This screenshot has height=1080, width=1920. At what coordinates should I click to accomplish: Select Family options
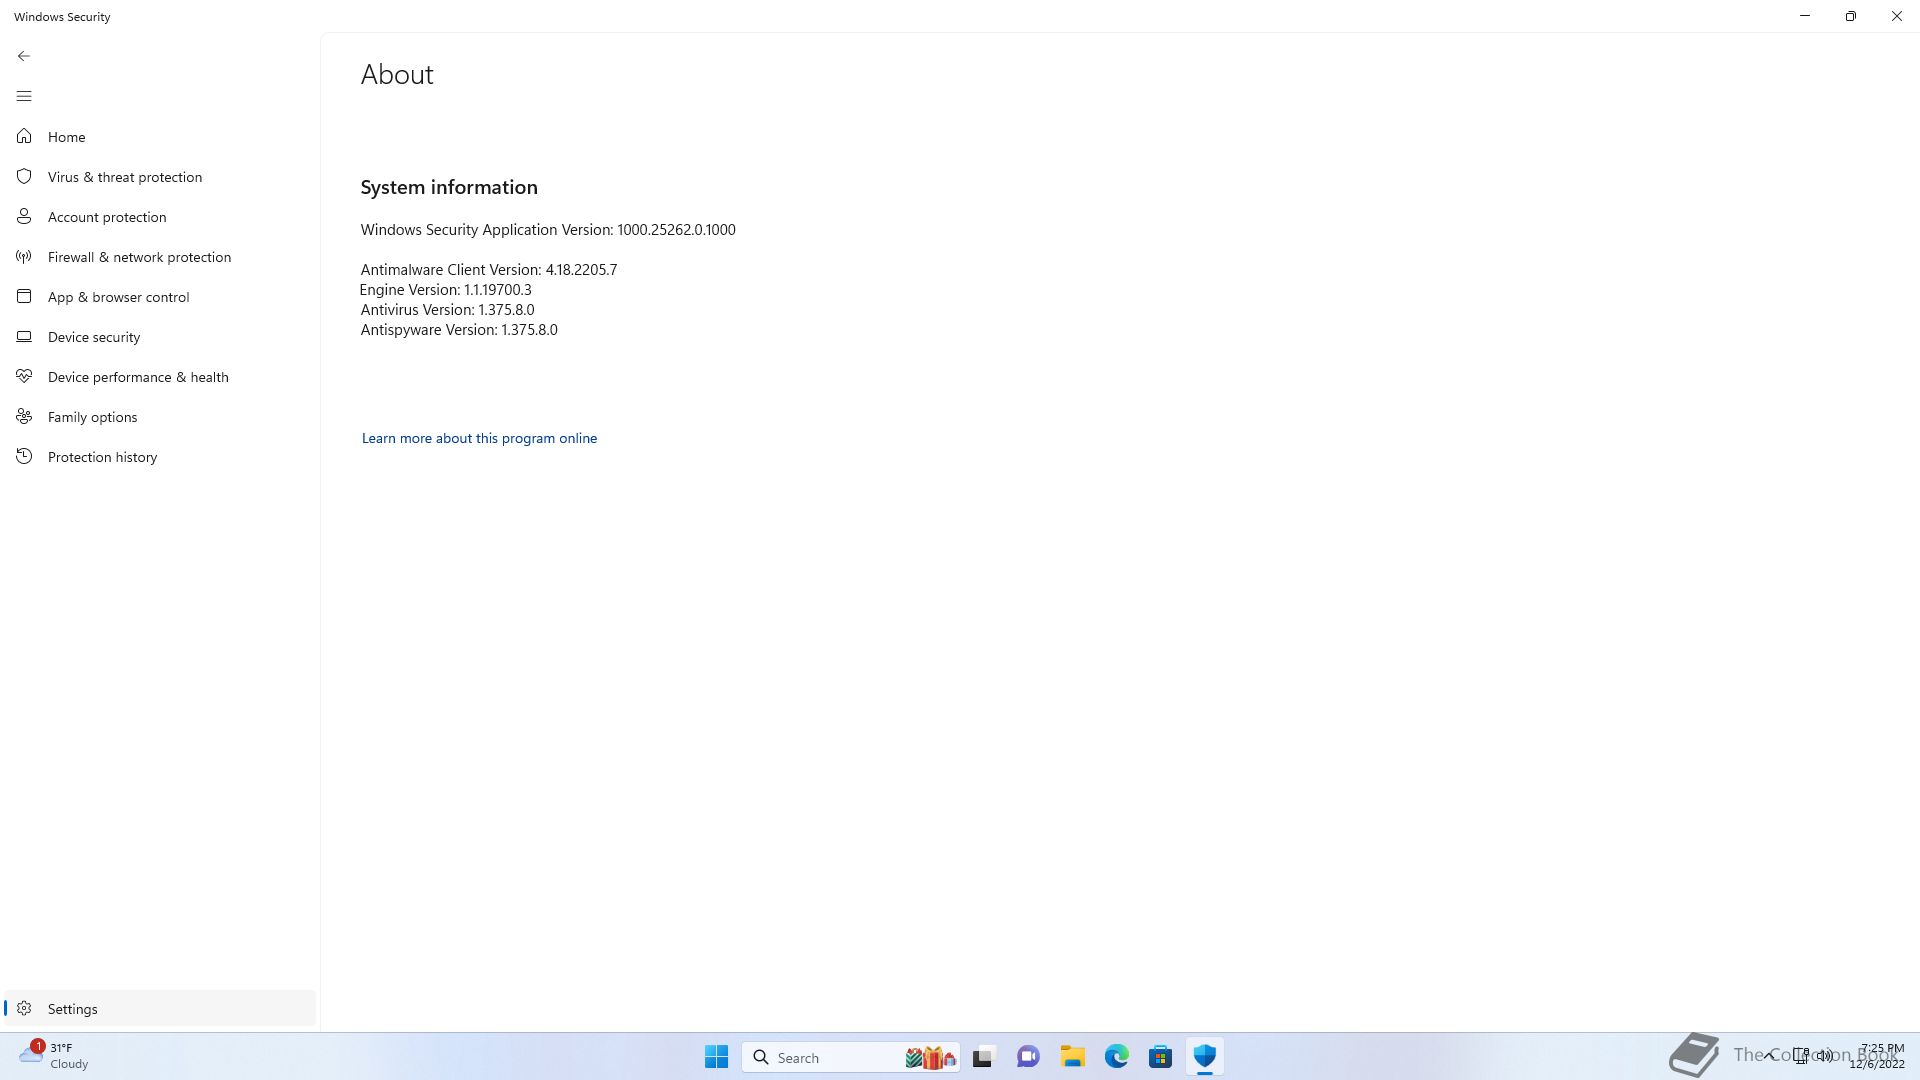[160, 417]
